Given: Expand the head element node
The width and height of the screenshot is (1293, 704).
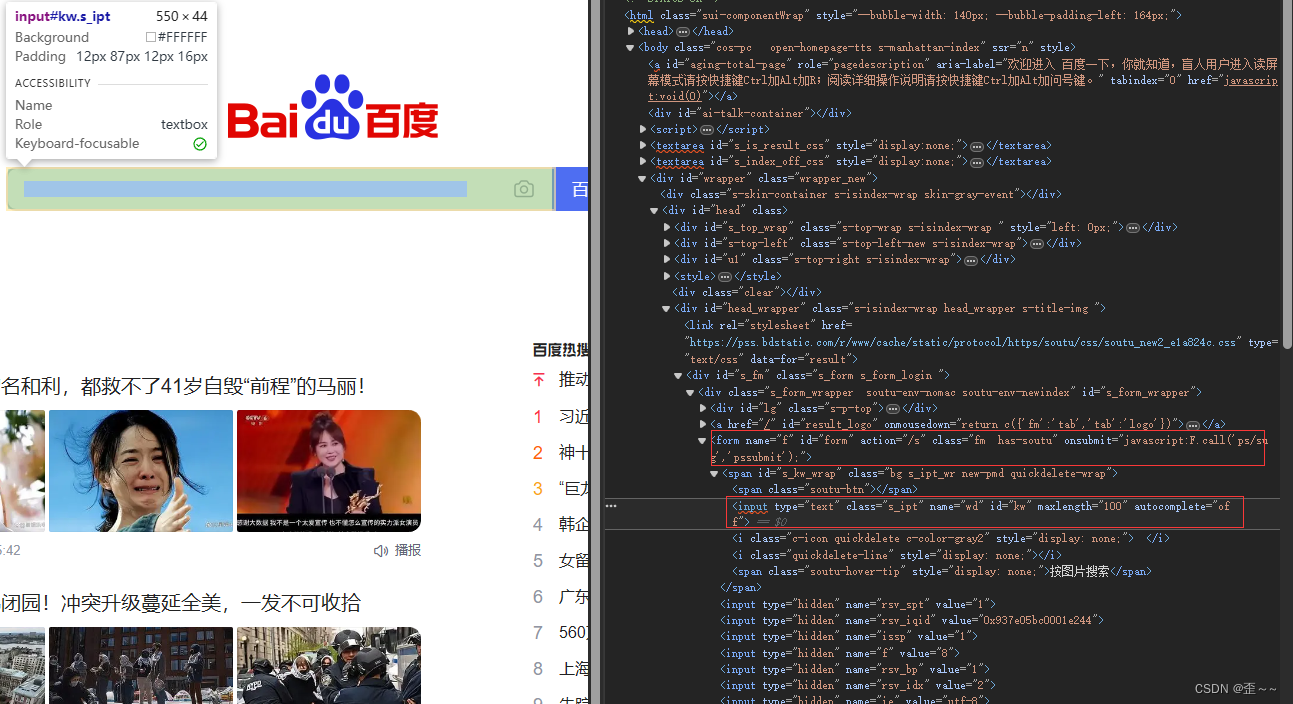Looking at the screenshot, I should tap(631, 32).
